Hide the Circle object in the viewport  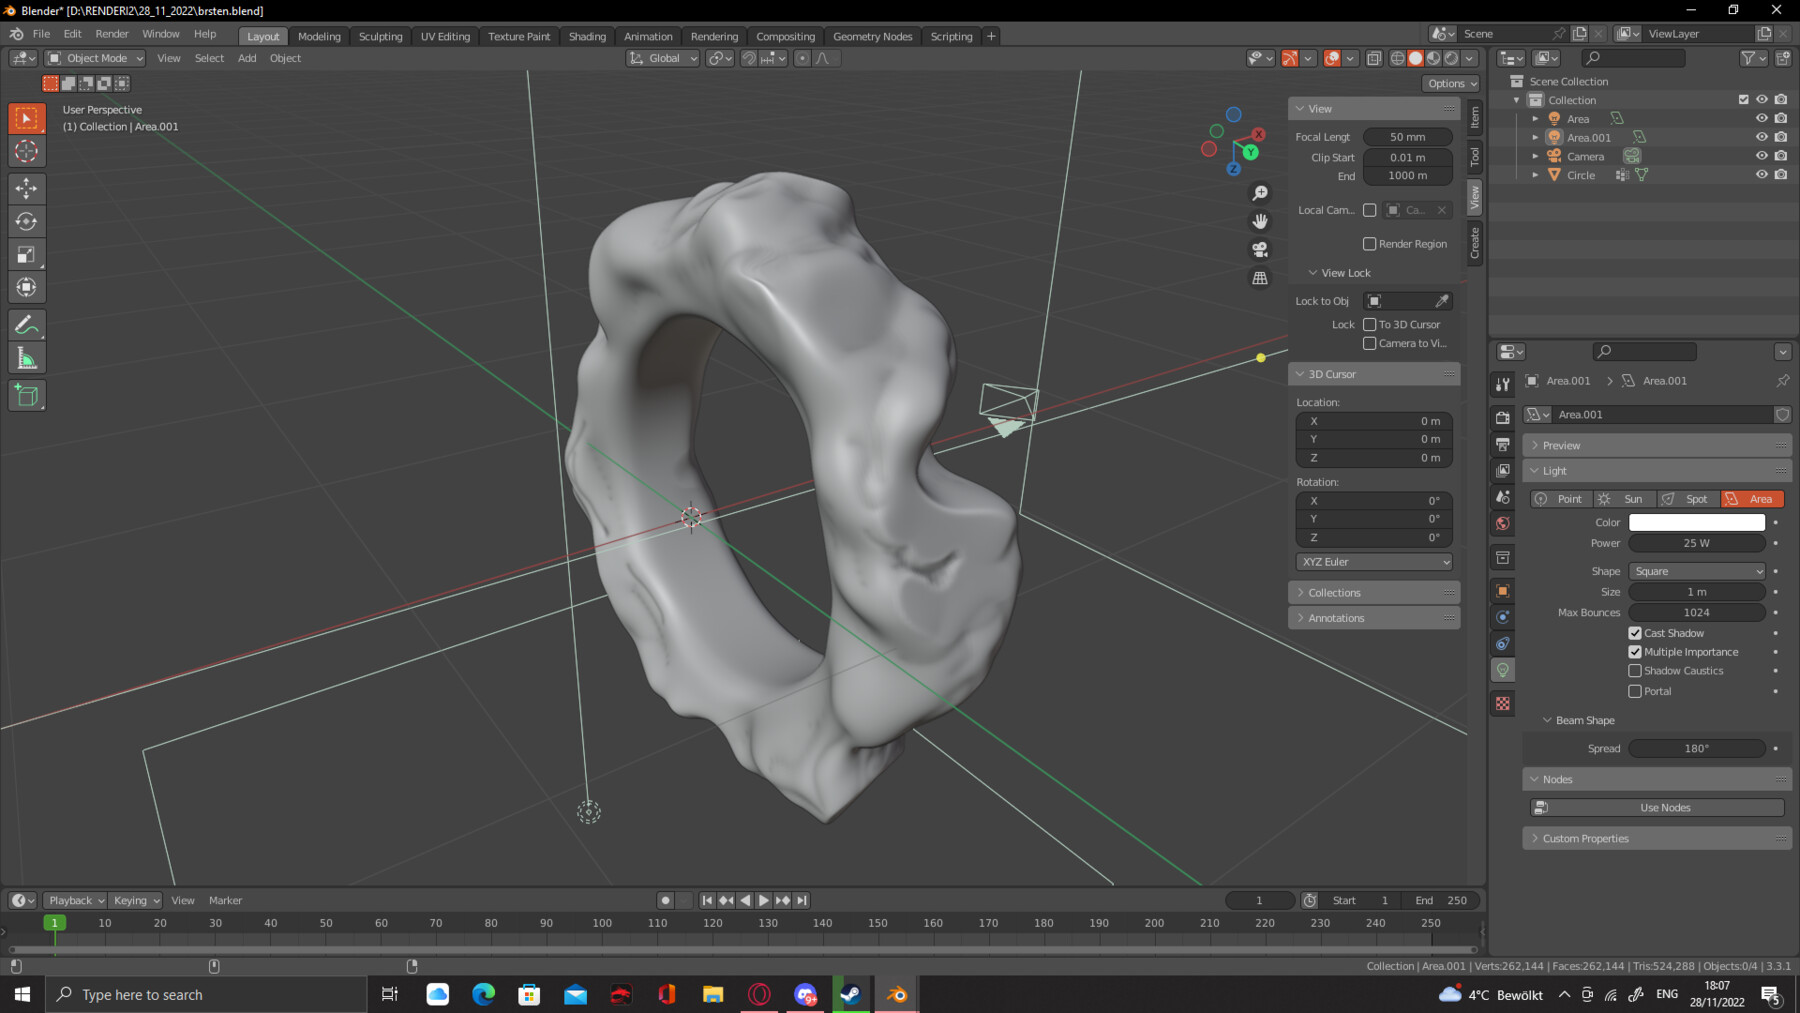[1761, 174]
